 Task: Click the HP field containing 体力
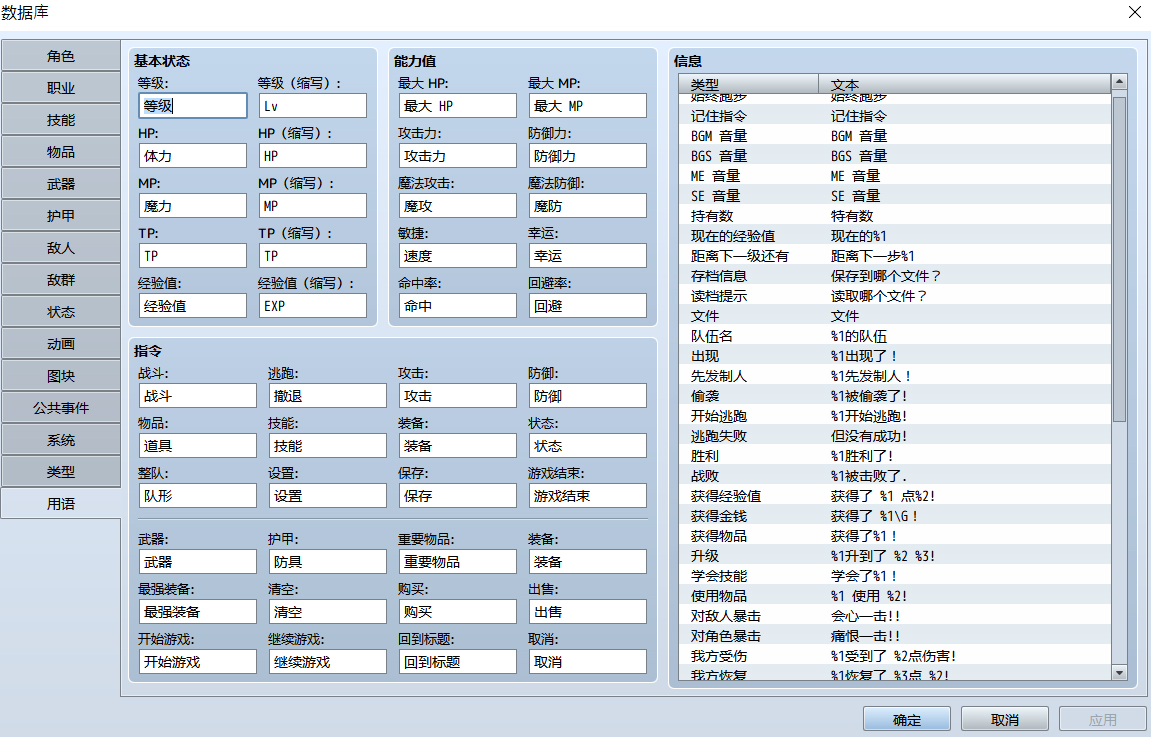pyautogui.click(x=193, y=156)
